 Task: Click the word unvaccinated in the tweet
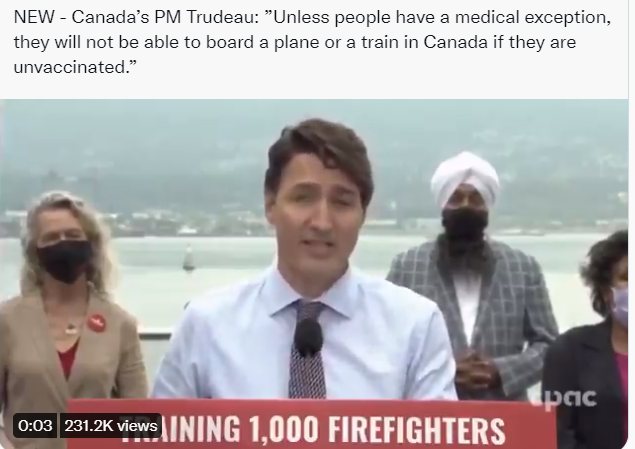click(70, 67)
